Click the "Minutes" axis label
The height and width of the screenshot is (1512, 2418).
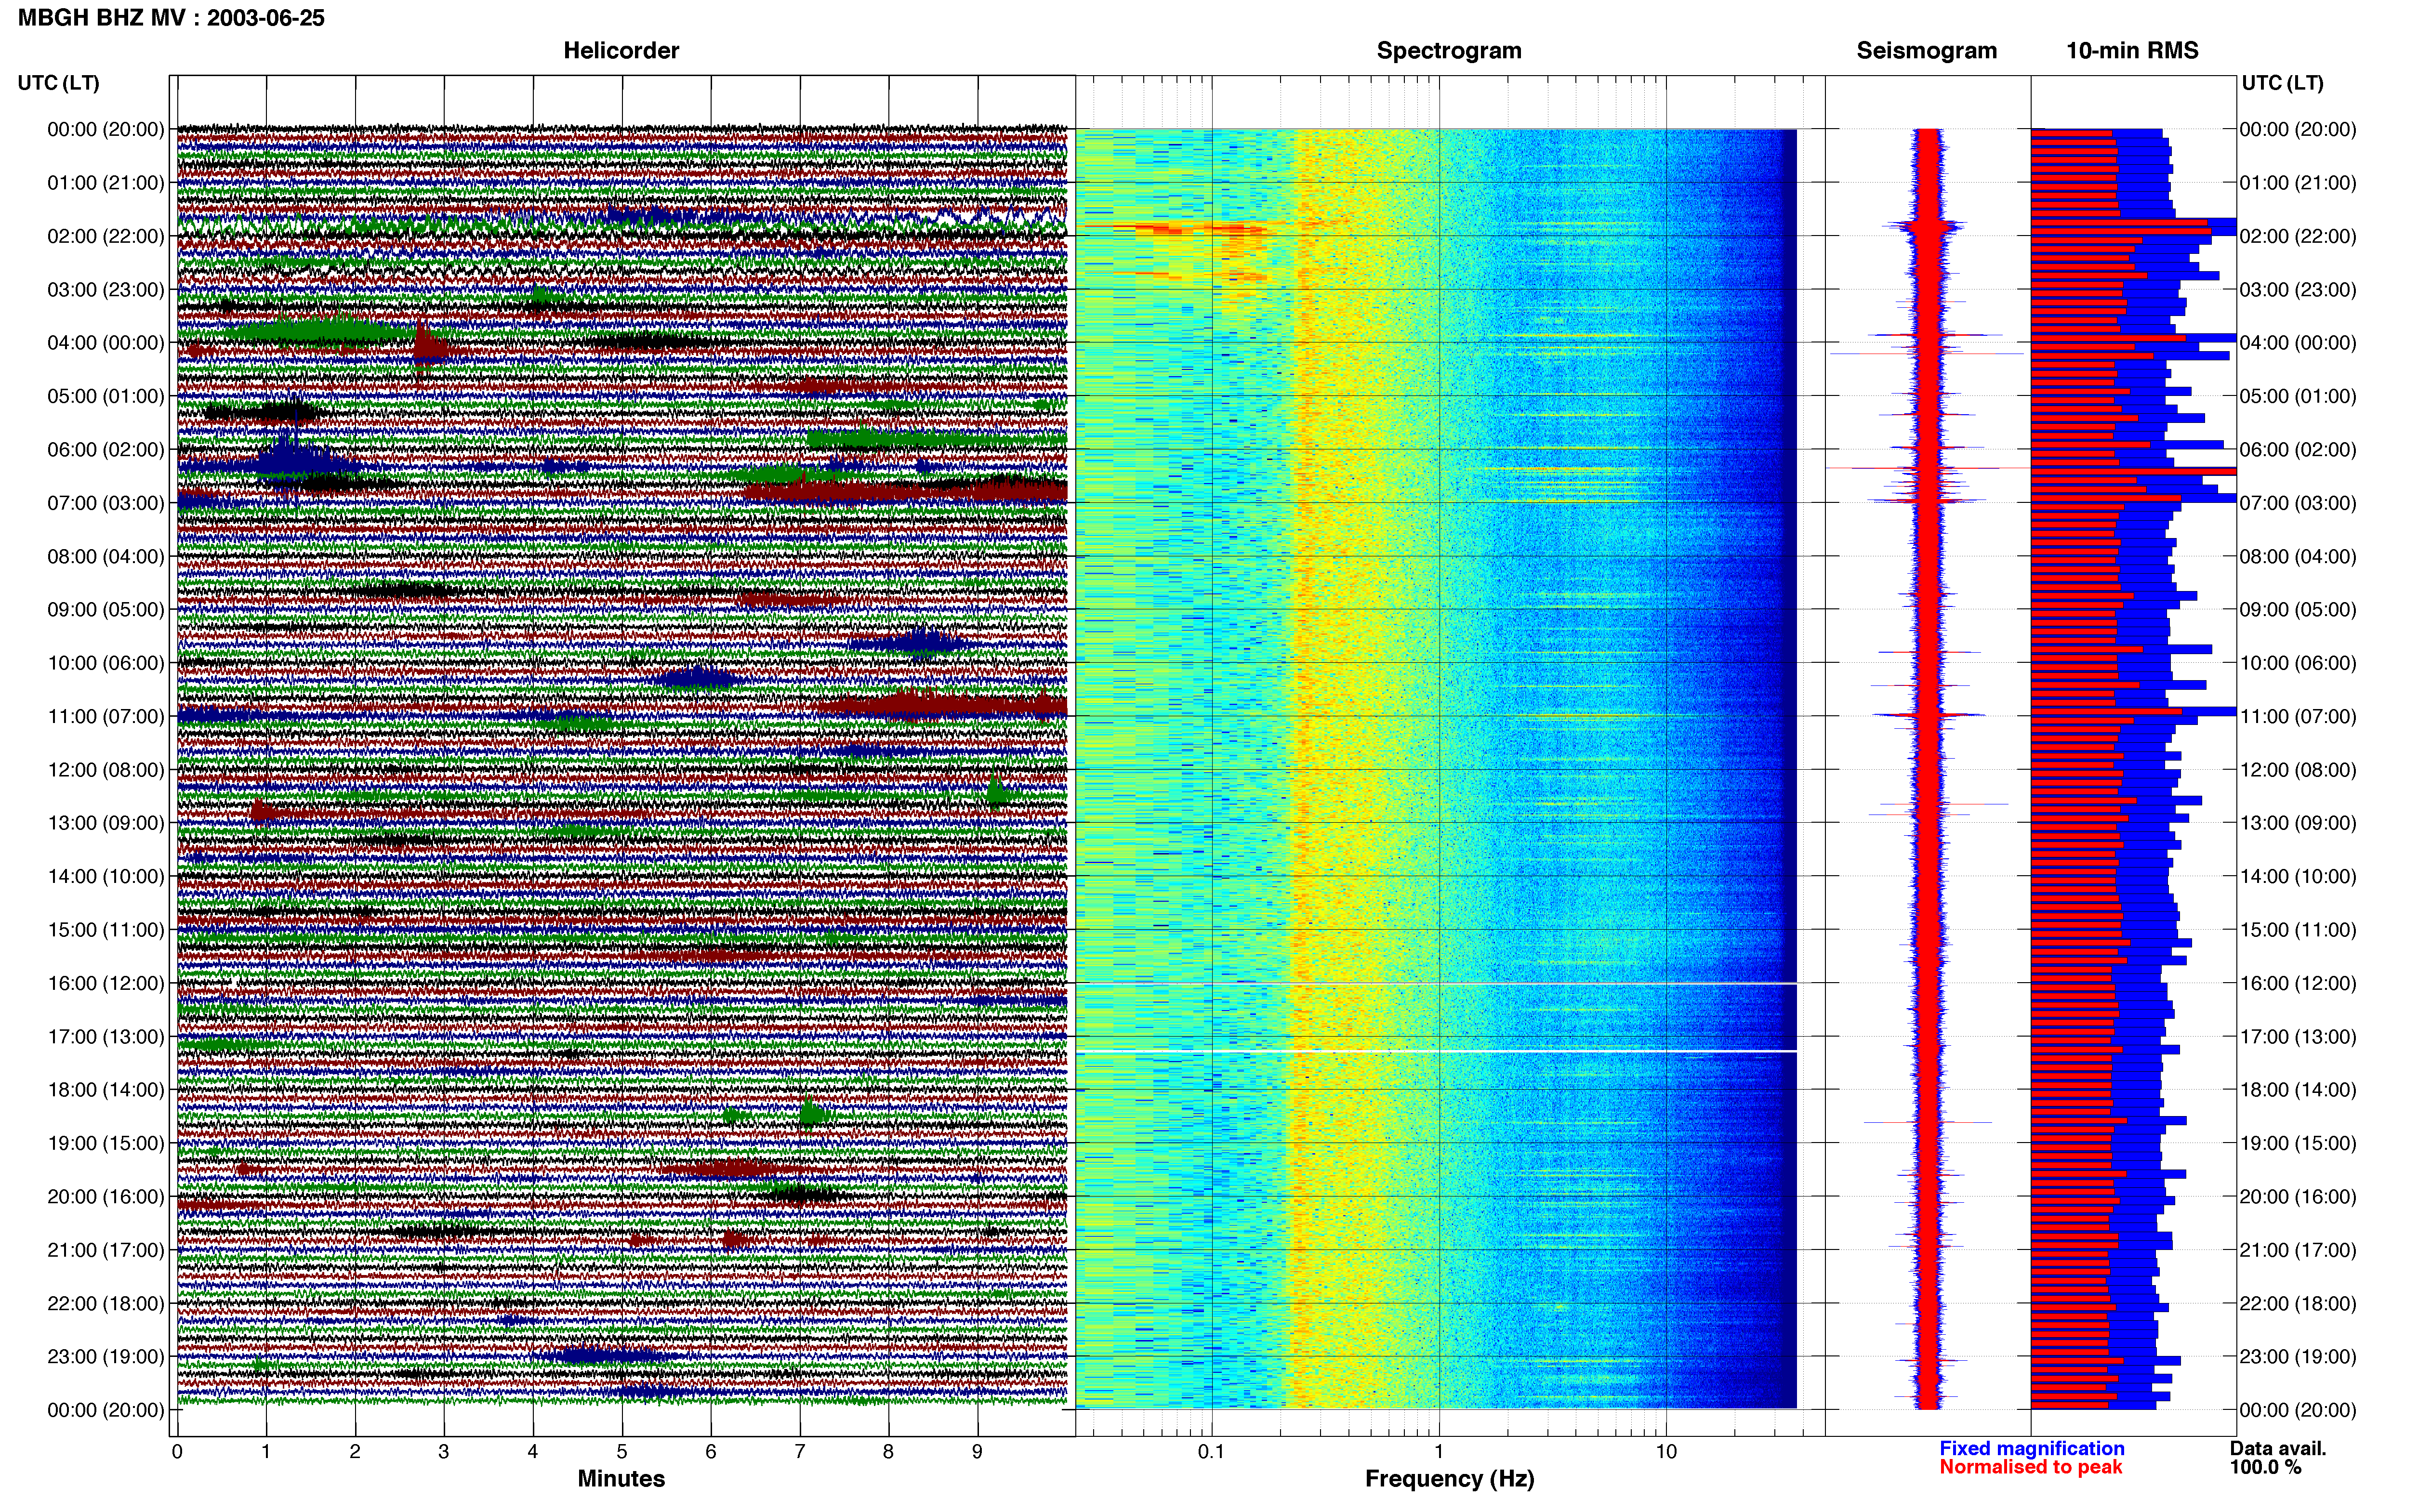pyautogui.click(x=621, y=1478)
